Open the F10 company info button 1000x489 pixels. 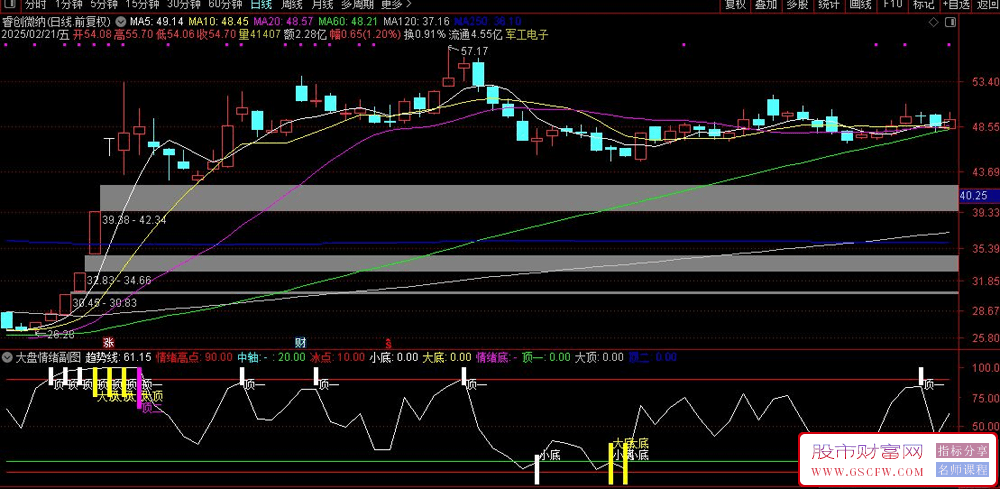(x=892, y=4)
